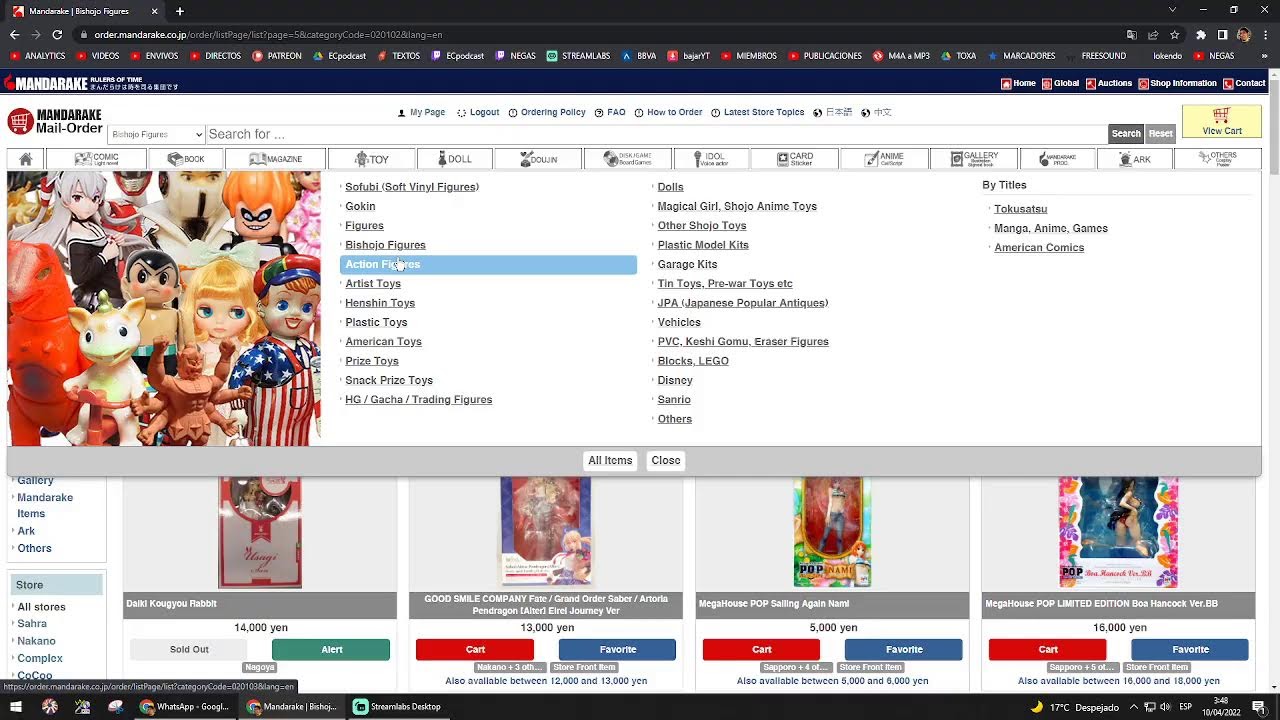Viewport: 1280px width, 720px height.
Task: Reload the page in the browser
Action: [57, 34]
